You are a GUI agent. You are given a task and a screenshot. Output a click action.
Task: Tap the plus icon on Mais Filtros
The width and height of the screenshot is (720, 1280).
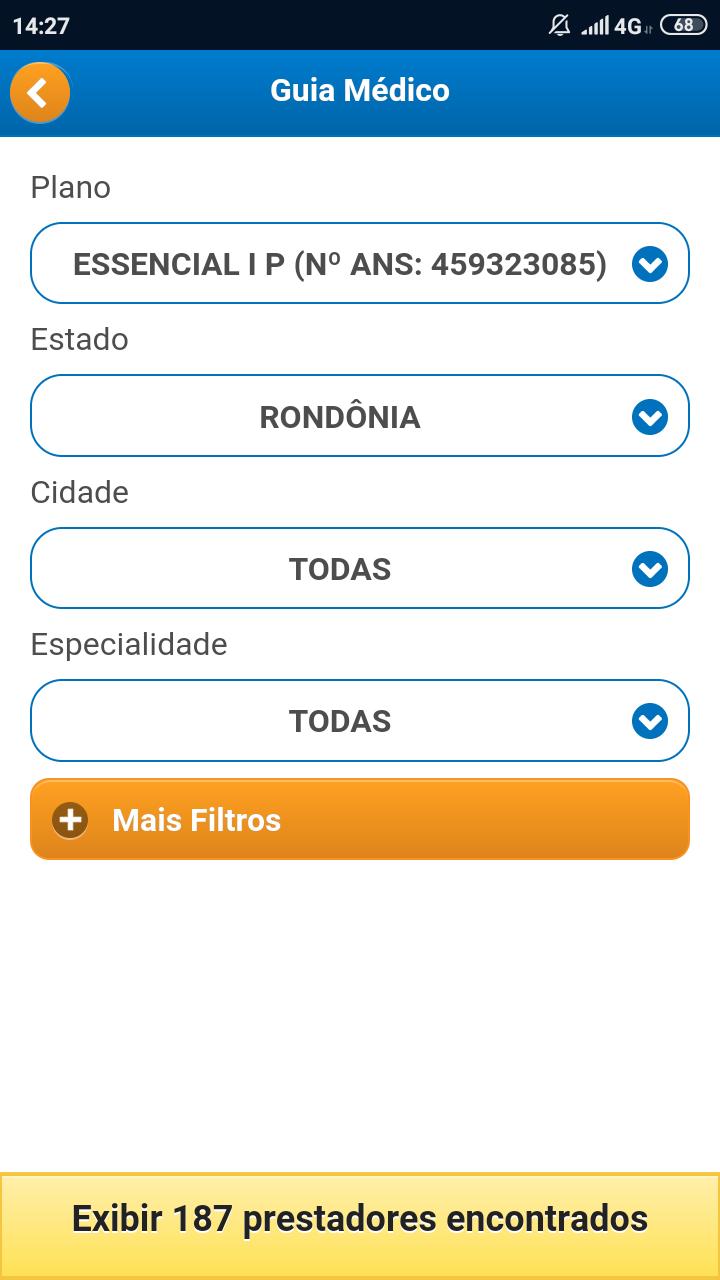tap(70, 821)
